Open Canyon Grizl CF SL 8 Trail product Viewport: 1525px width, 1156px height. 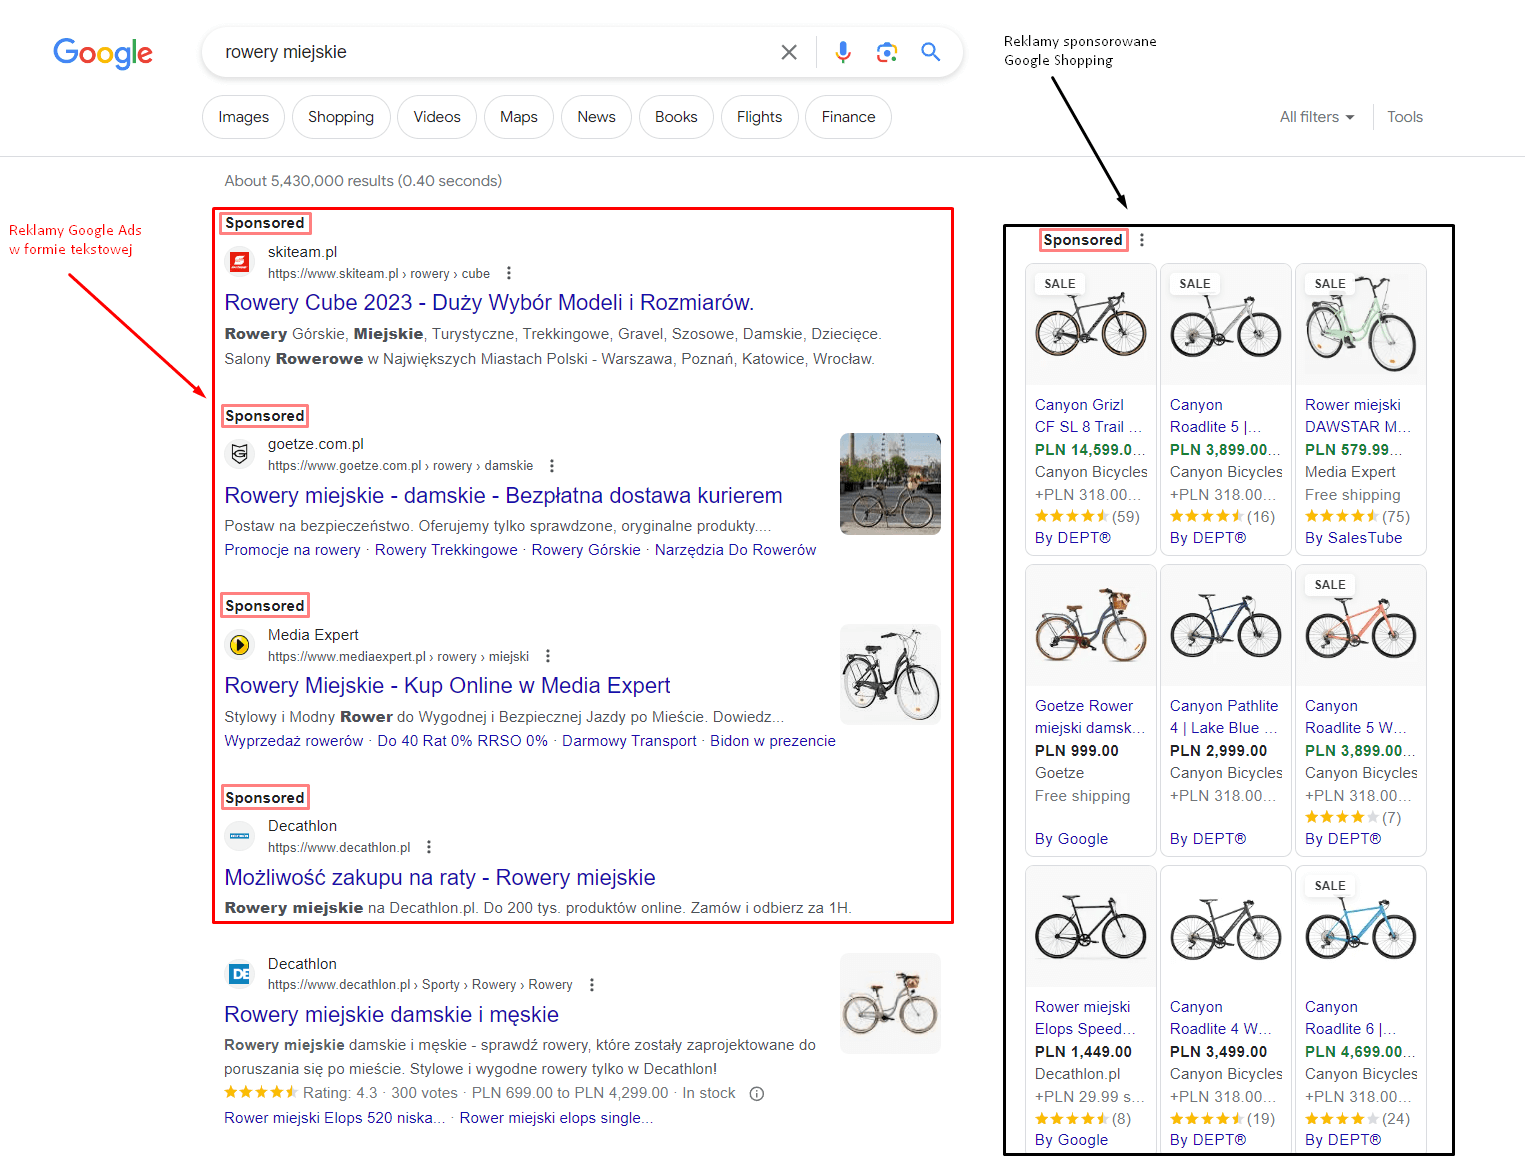point(1088,416)
